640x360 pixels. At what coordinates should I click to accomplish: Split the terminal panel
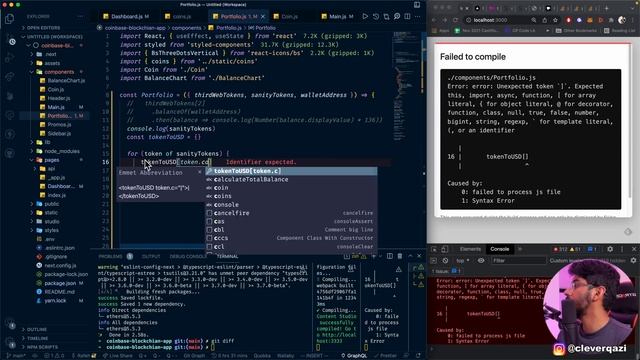coord(389,256)
